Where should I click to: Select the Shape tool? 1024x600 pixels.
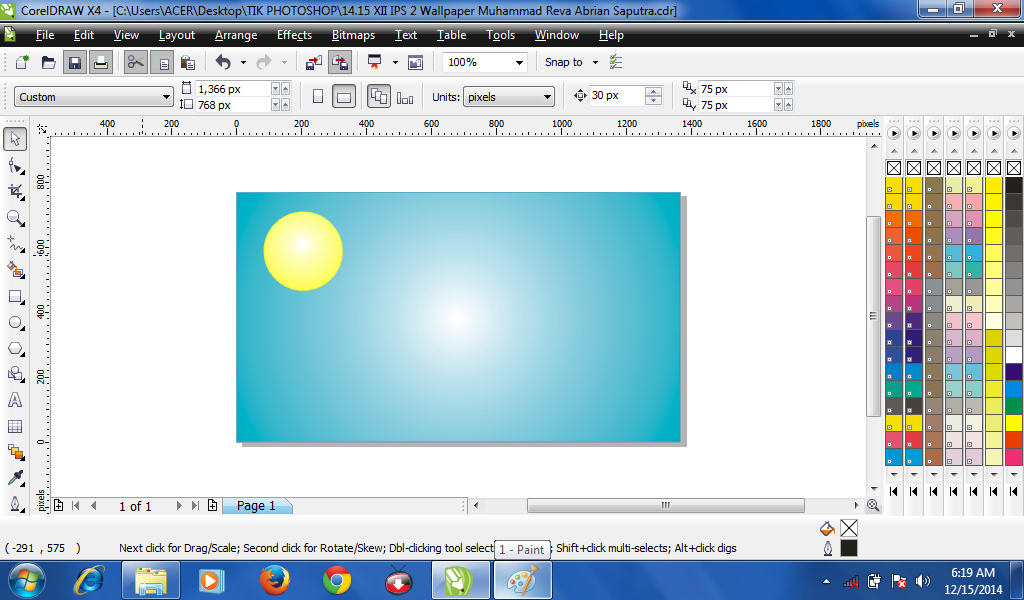pyautogui.click(x=14, y=166)
